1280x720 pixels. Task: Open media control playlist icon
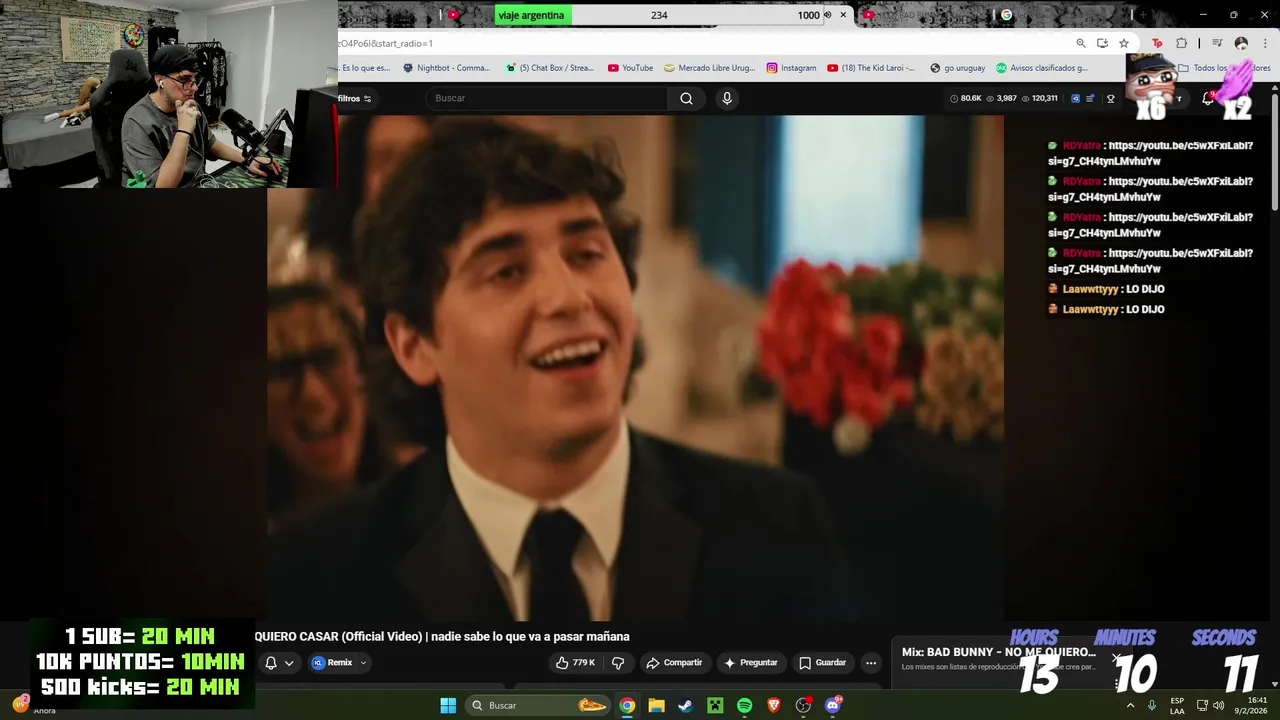coord(1217,43)
